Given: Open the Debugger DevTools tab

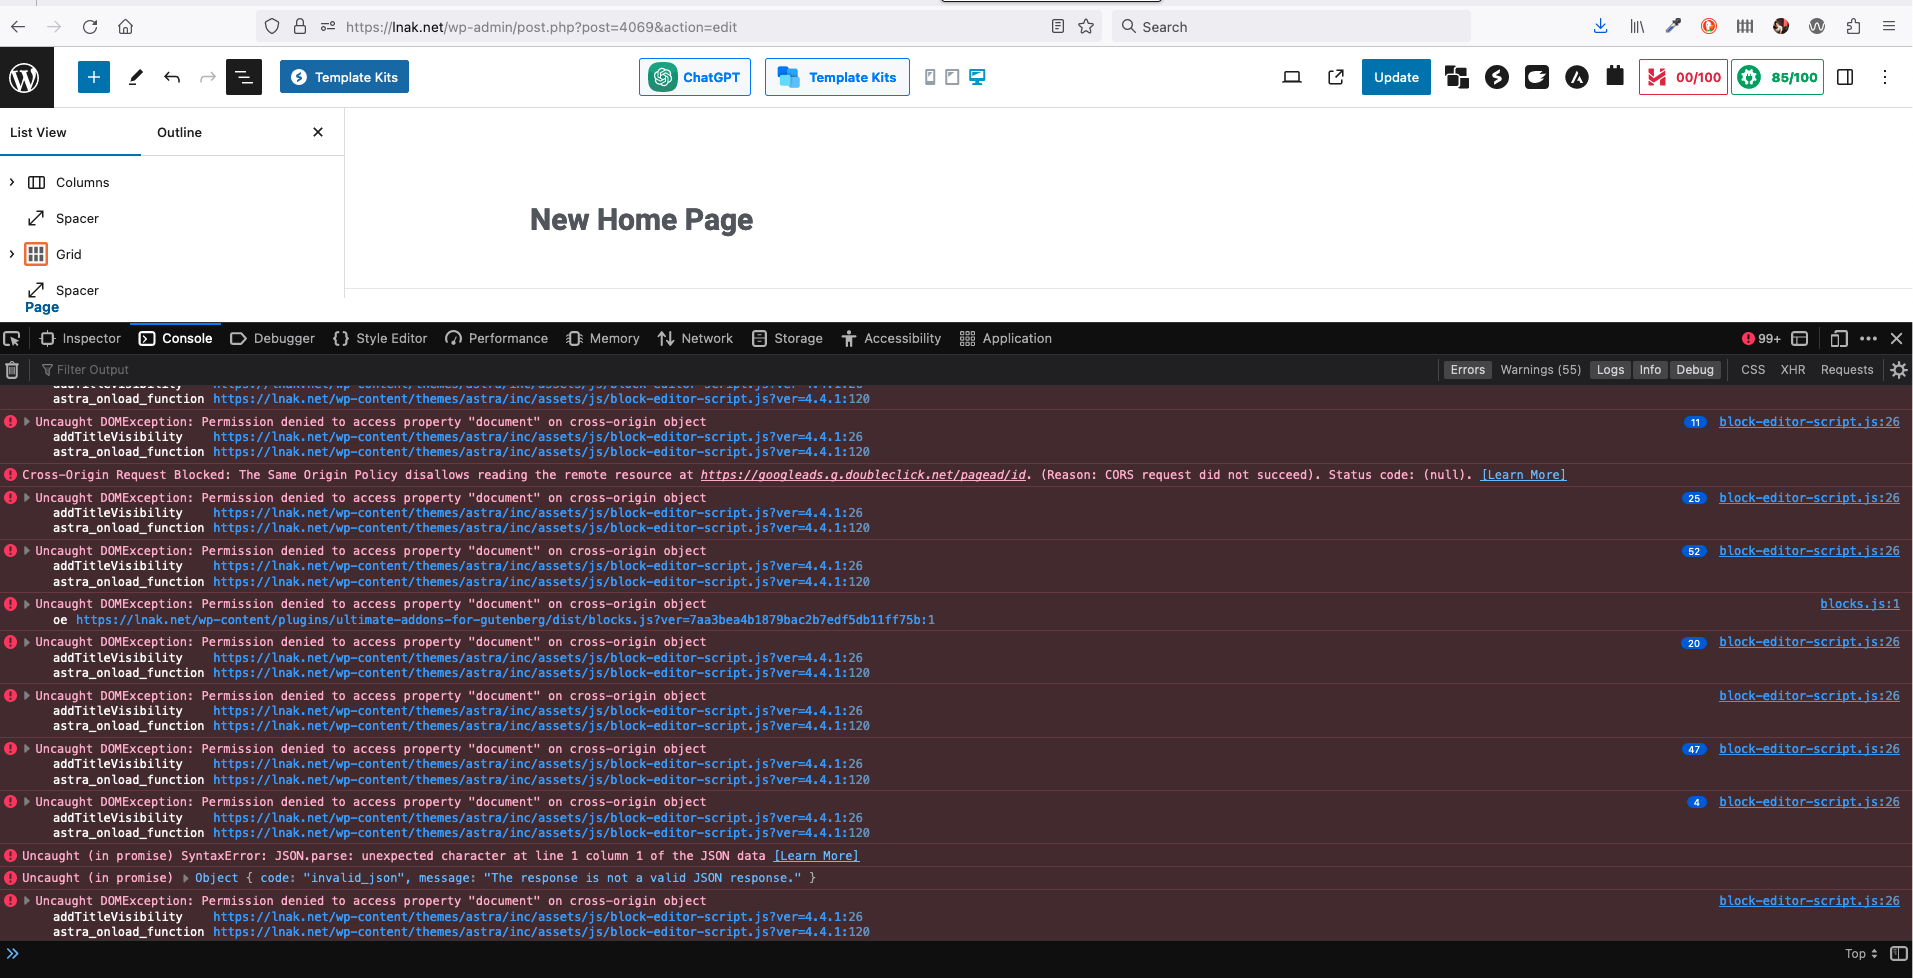Looking at the screenshot, I should pyautogui.click(x=272, y=339).
